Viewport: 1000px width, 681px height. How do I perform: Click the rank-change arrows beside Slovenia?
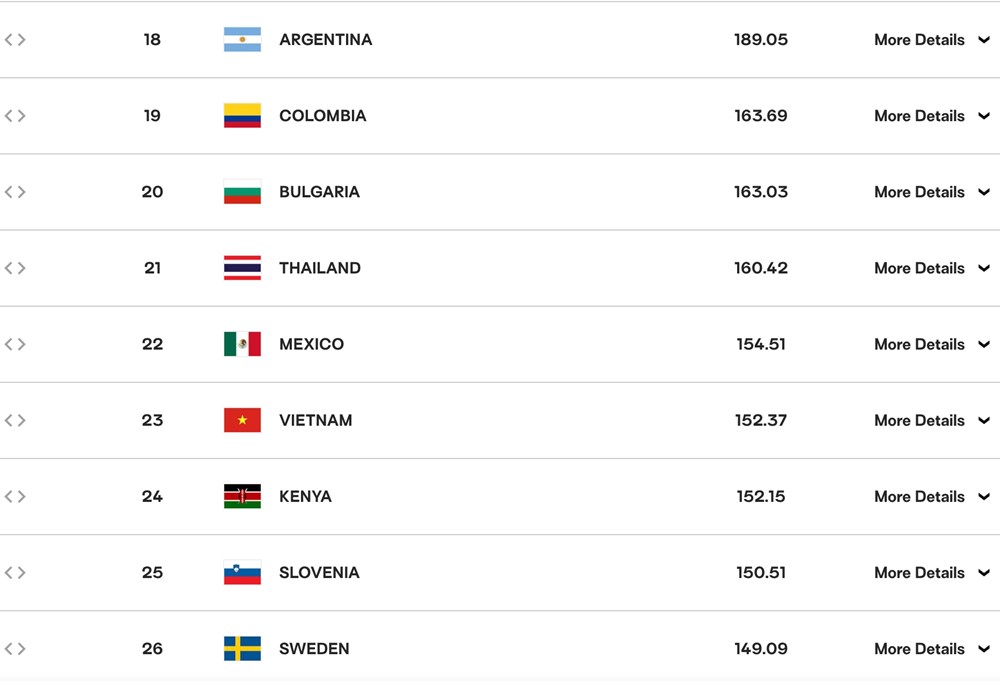pyautogui.click(x=15, y=573)
